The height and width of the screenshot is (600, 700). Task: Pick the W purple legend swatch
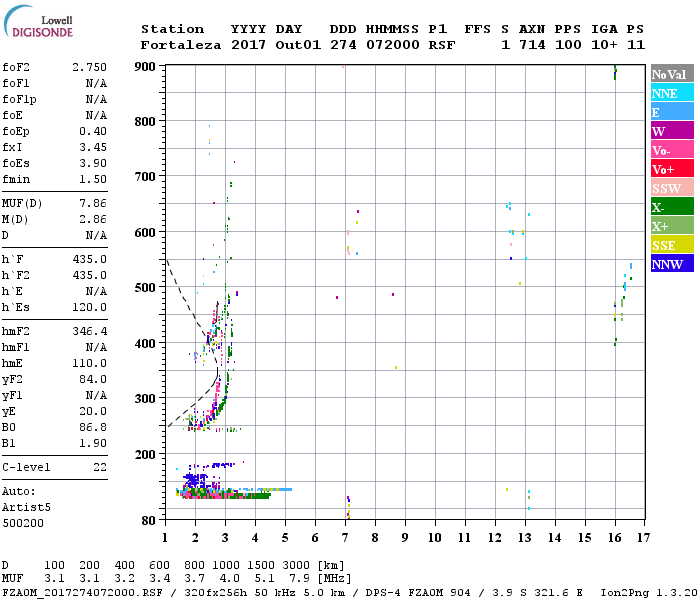click(672, 131)
